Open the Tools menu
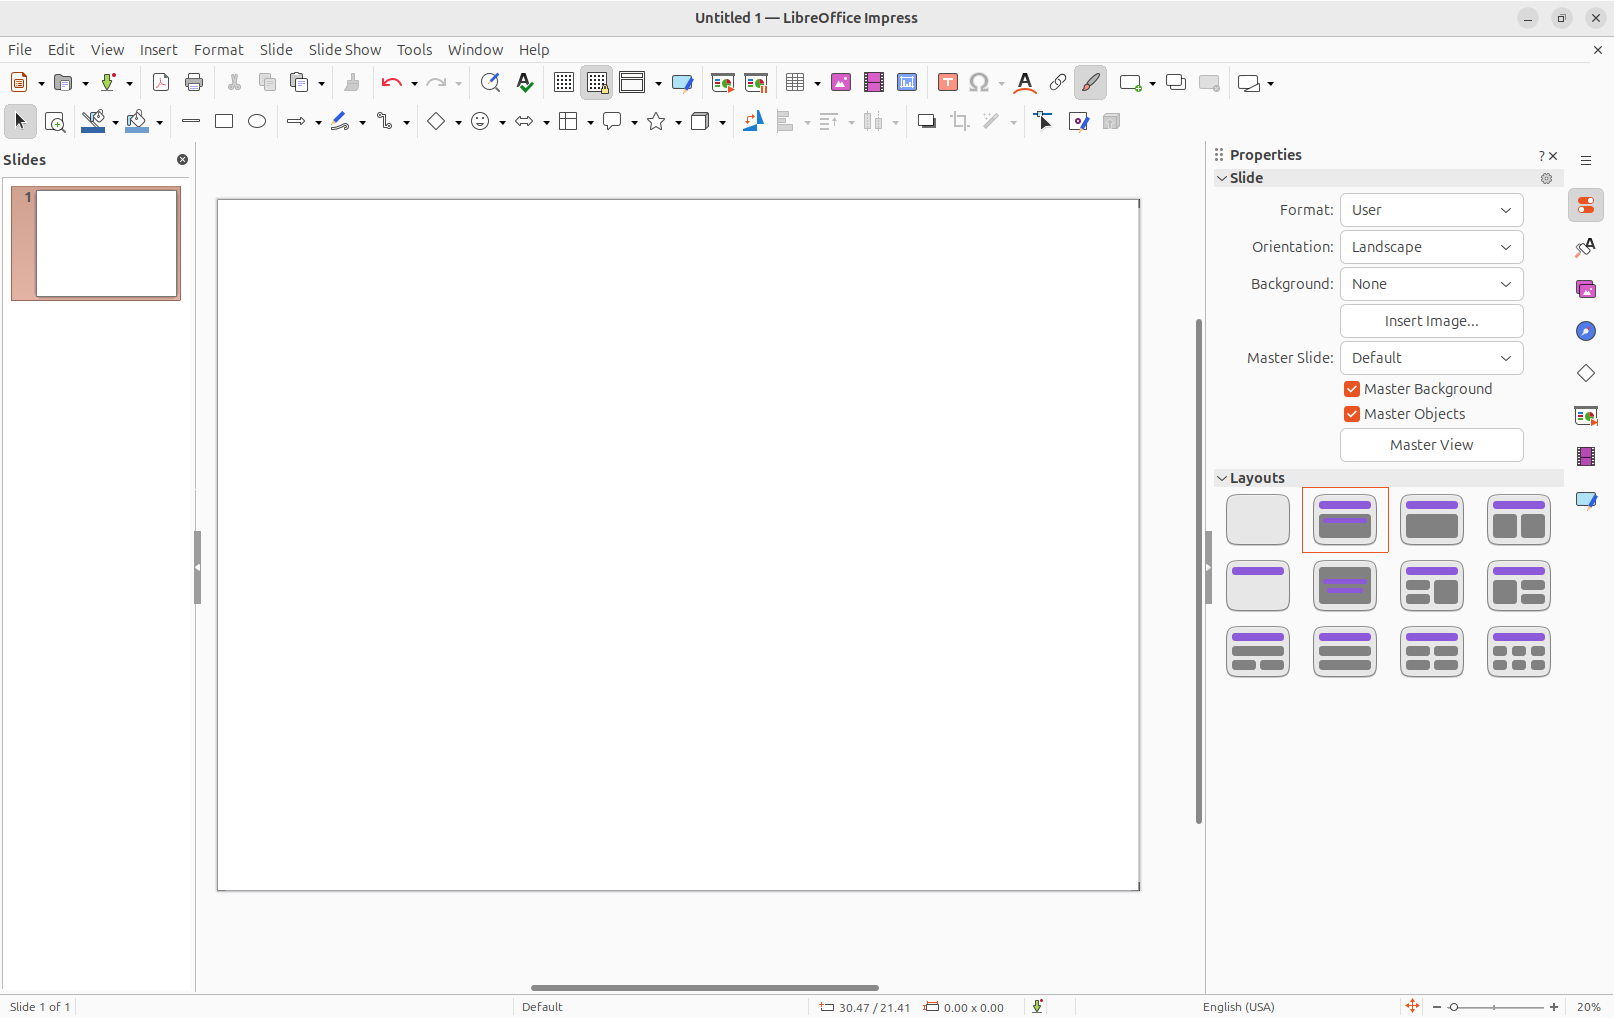Viewport: 1614px width, 1018px height. coord(414,50)
